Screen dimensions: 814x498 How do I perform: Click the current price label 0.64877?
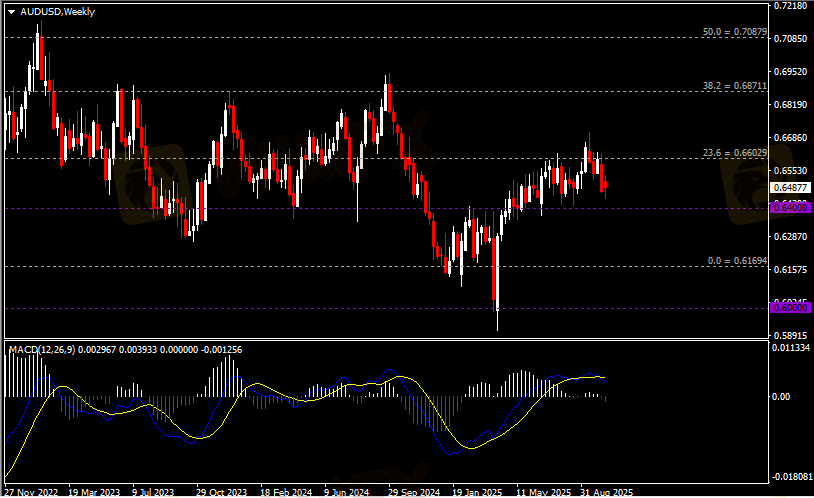[x=790, y=187]
